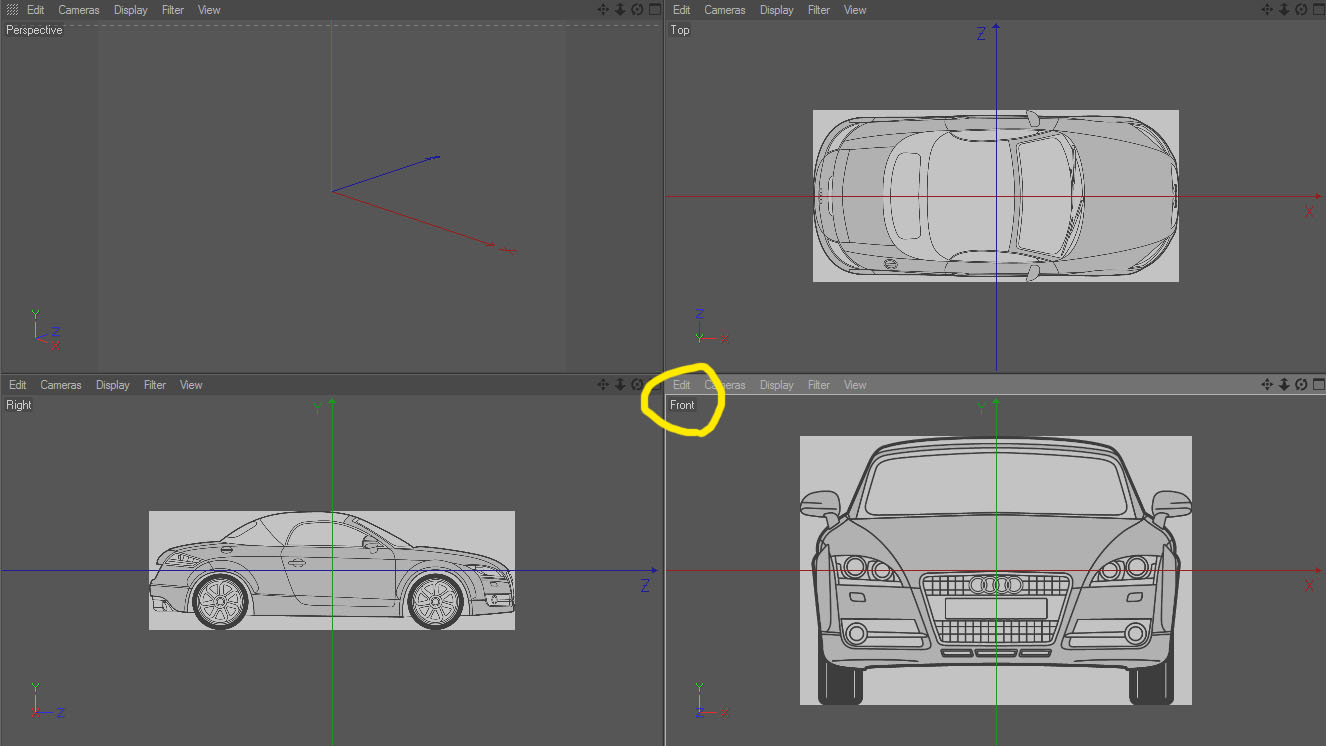Click the move camera icon in Front viewport

click(x=1267, y=385)
